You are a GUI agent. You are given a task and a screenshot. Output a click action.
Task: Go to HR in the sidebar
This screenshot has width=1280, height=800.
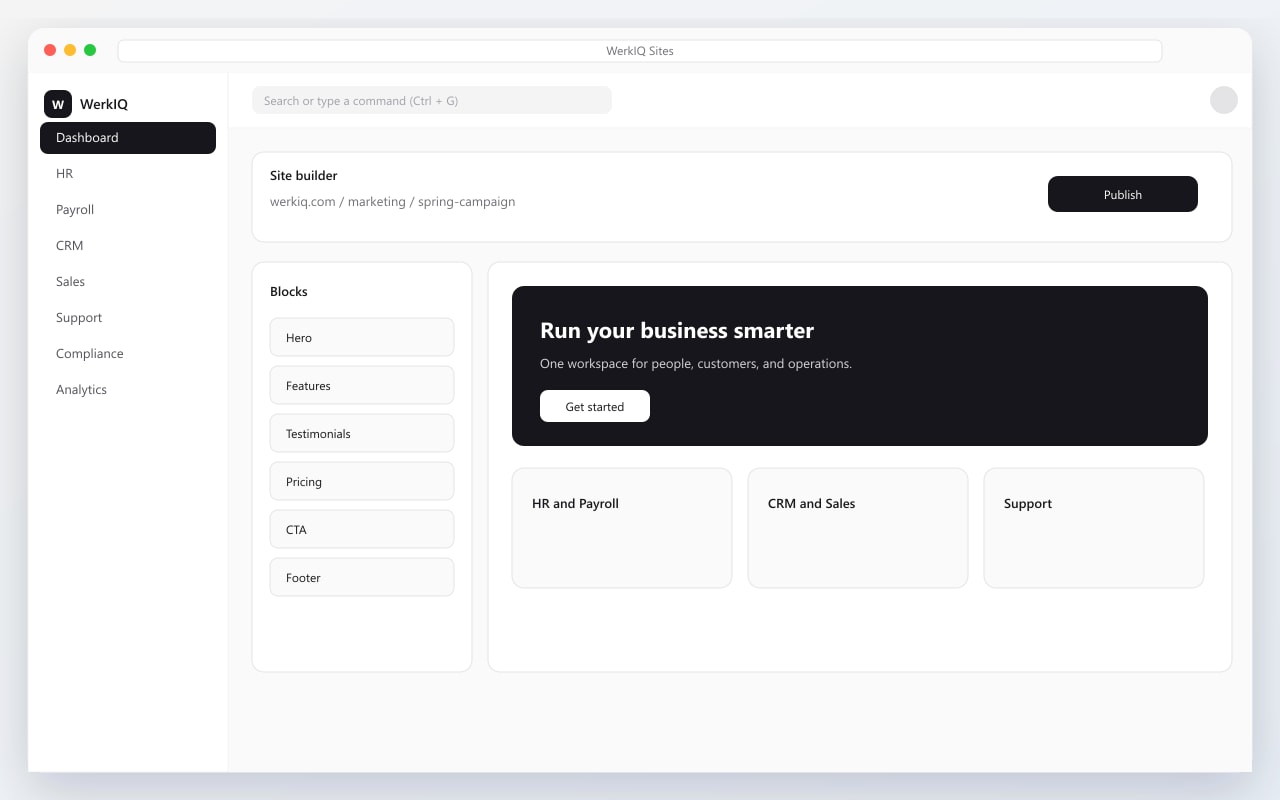pos(128,174)
